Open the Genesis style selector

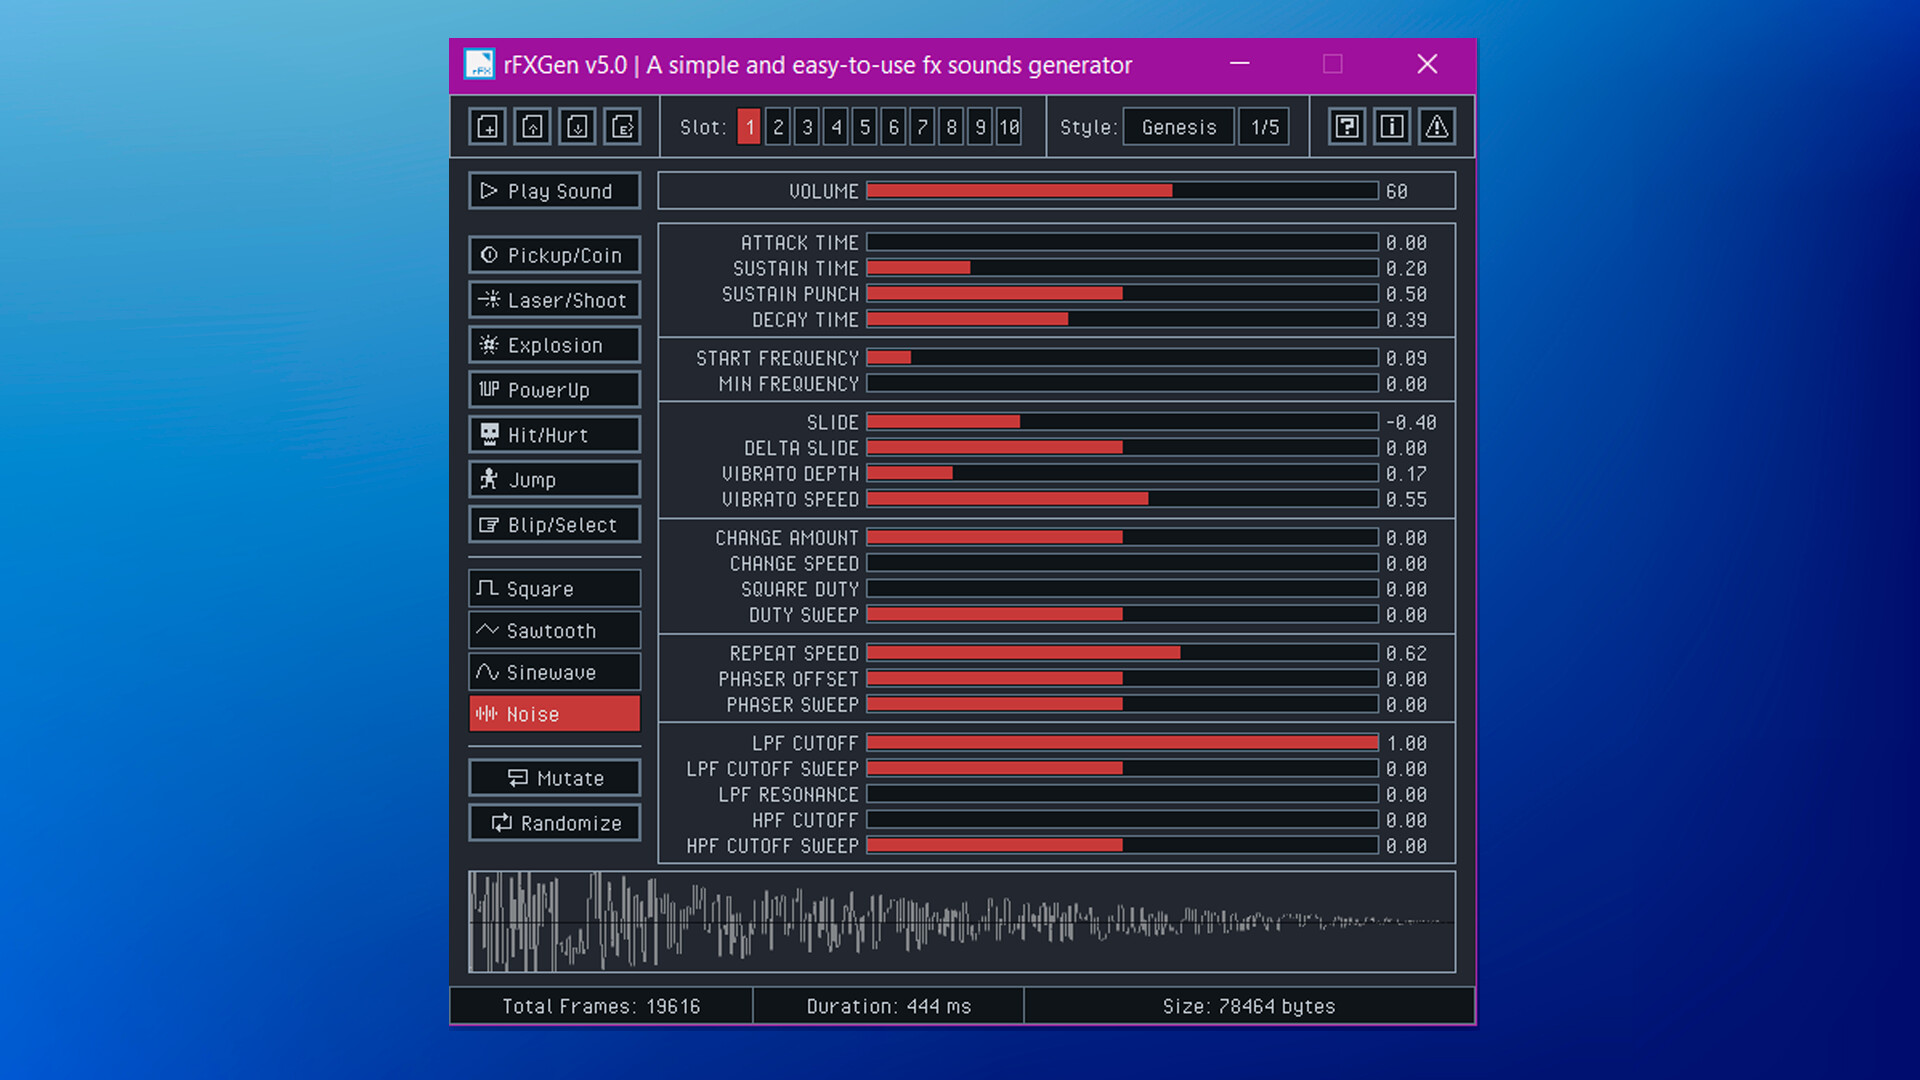coord(1177,126)
